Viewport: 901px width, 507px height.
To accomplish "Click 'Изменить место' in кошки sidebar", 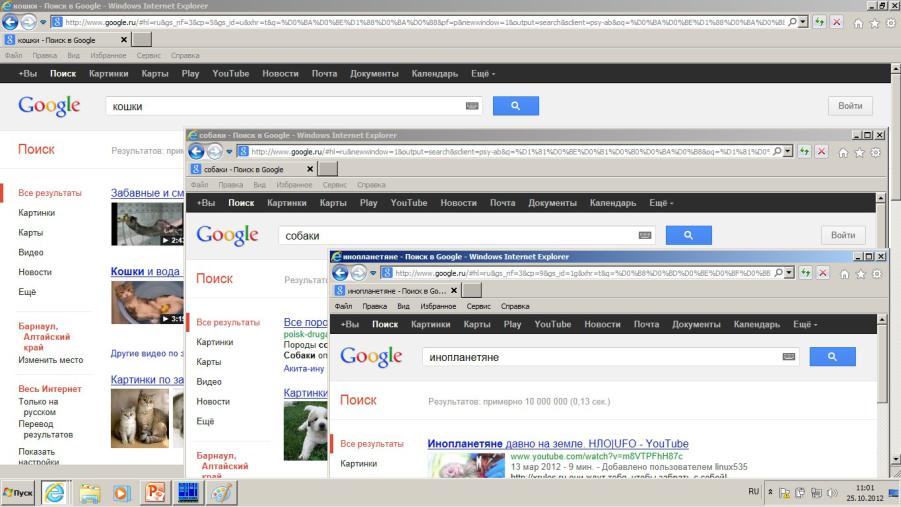I will pos(51,360).
